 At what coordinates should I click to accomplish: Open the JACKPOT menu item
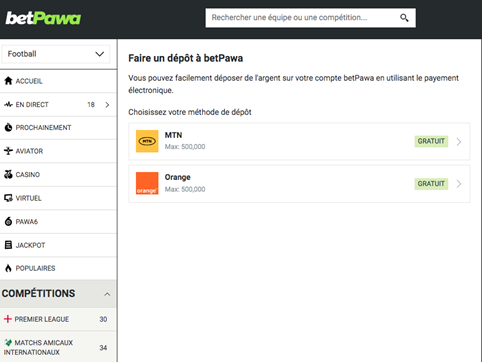(x=58, y=245)
